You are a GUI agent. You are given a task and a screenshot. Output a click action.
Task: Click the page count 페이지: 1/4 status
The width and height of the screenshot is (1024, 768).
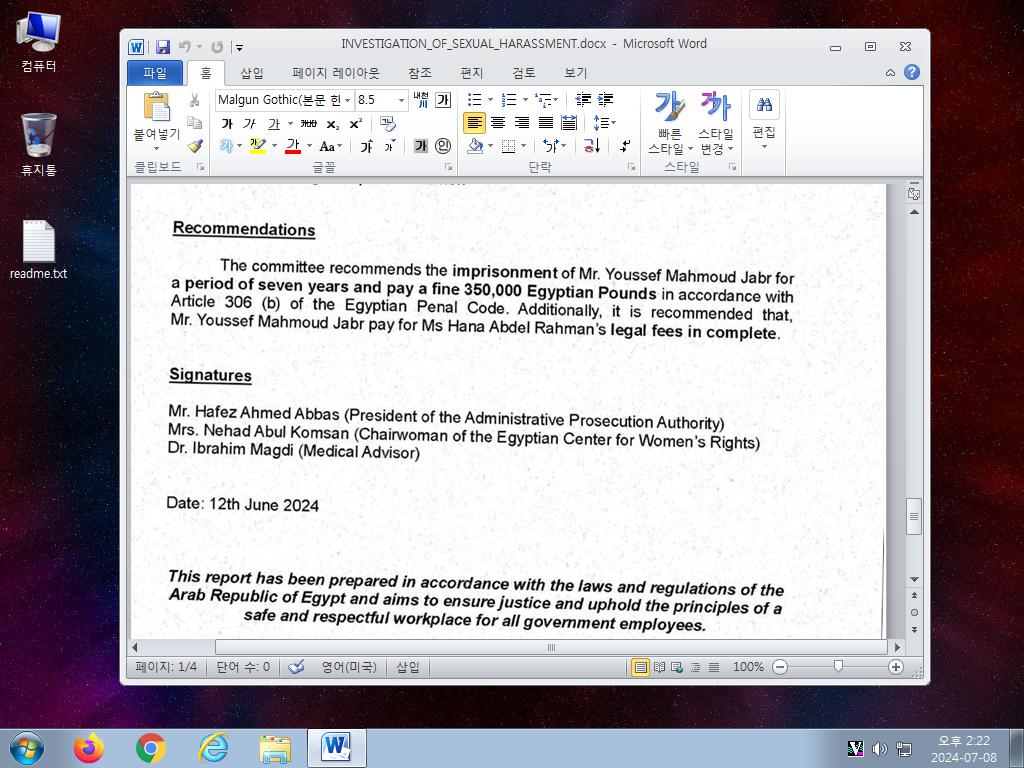tap(166, 667)
